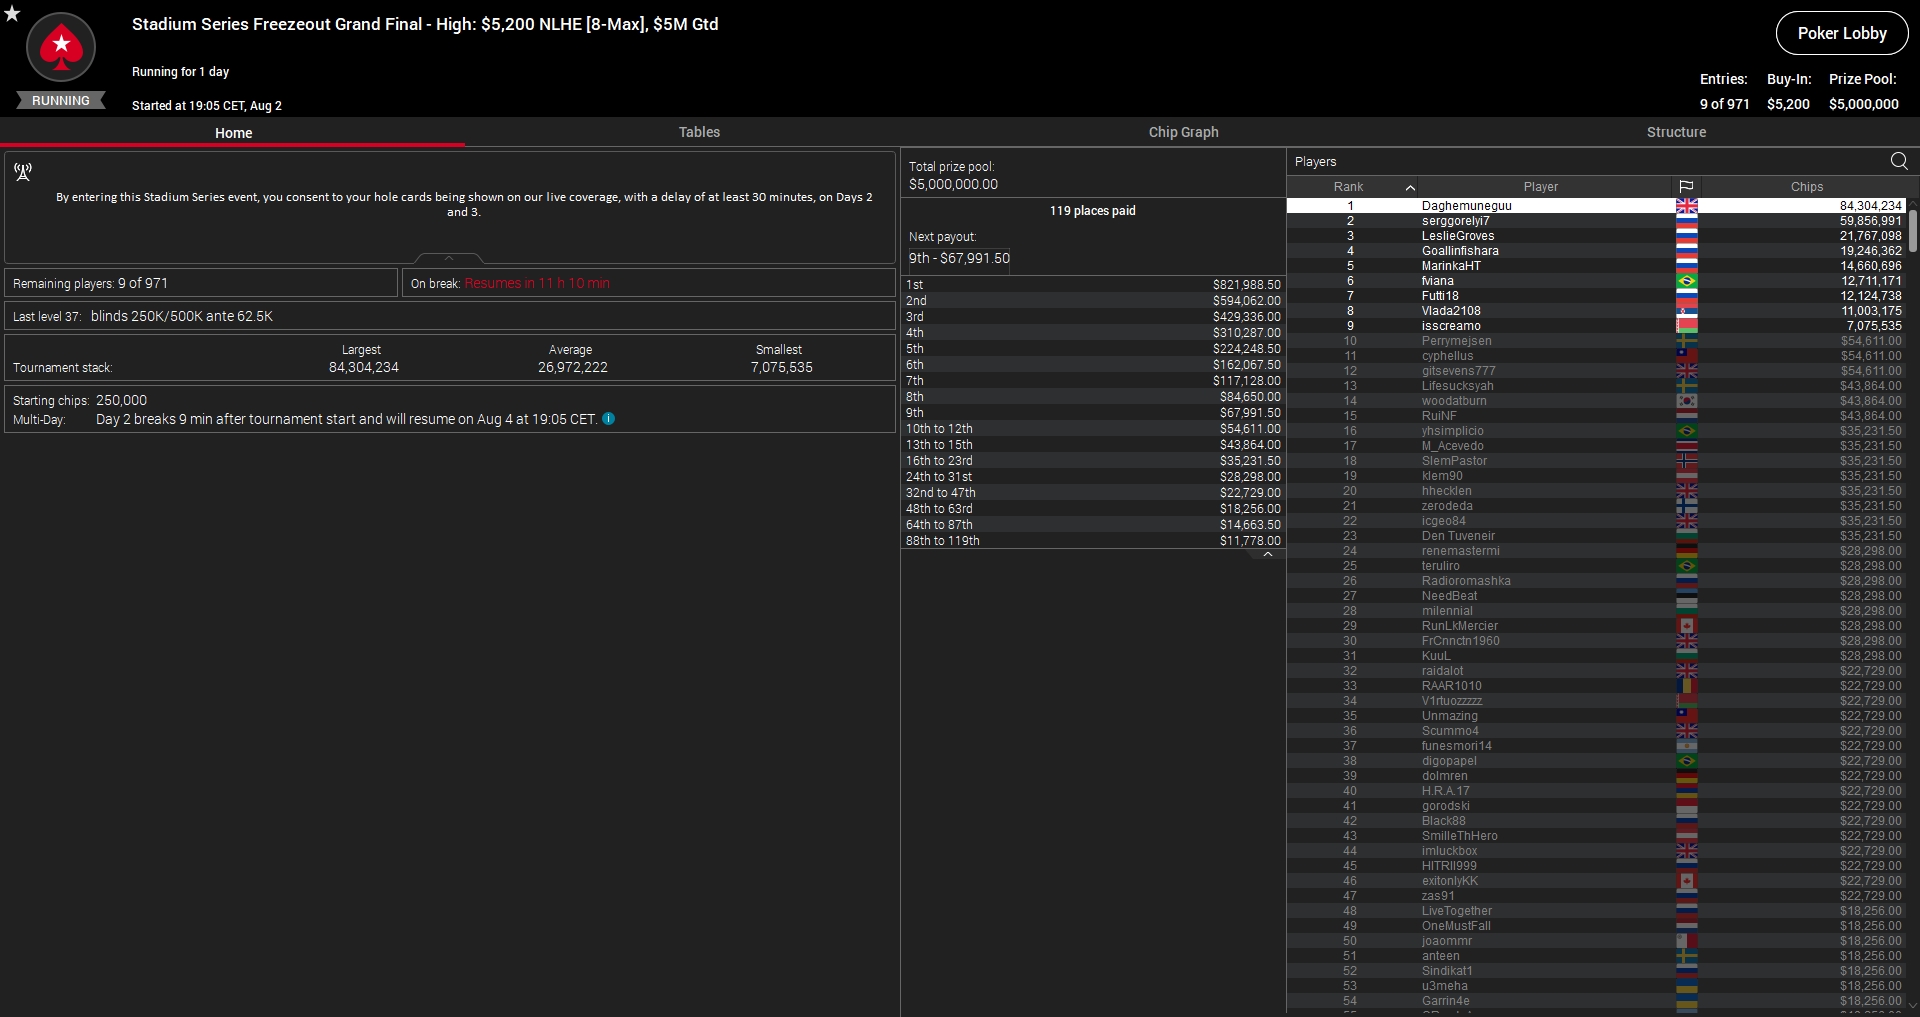Click largest stack value 84,304,234
The width and height of the screenshot is (1920, 1017).
point(364,367)
